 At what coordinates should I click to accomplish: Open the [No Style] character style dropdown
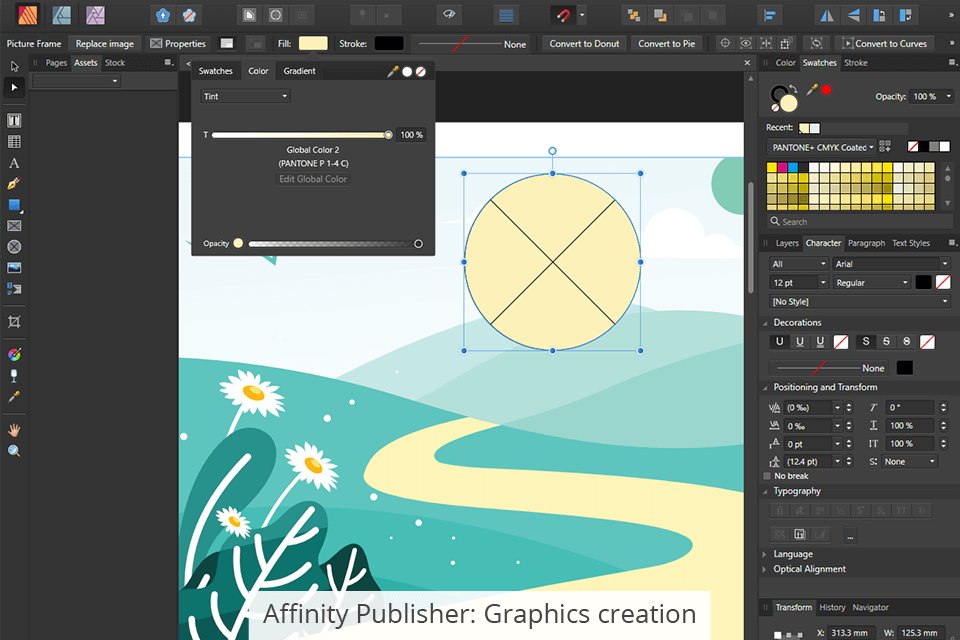pos(860,301)
